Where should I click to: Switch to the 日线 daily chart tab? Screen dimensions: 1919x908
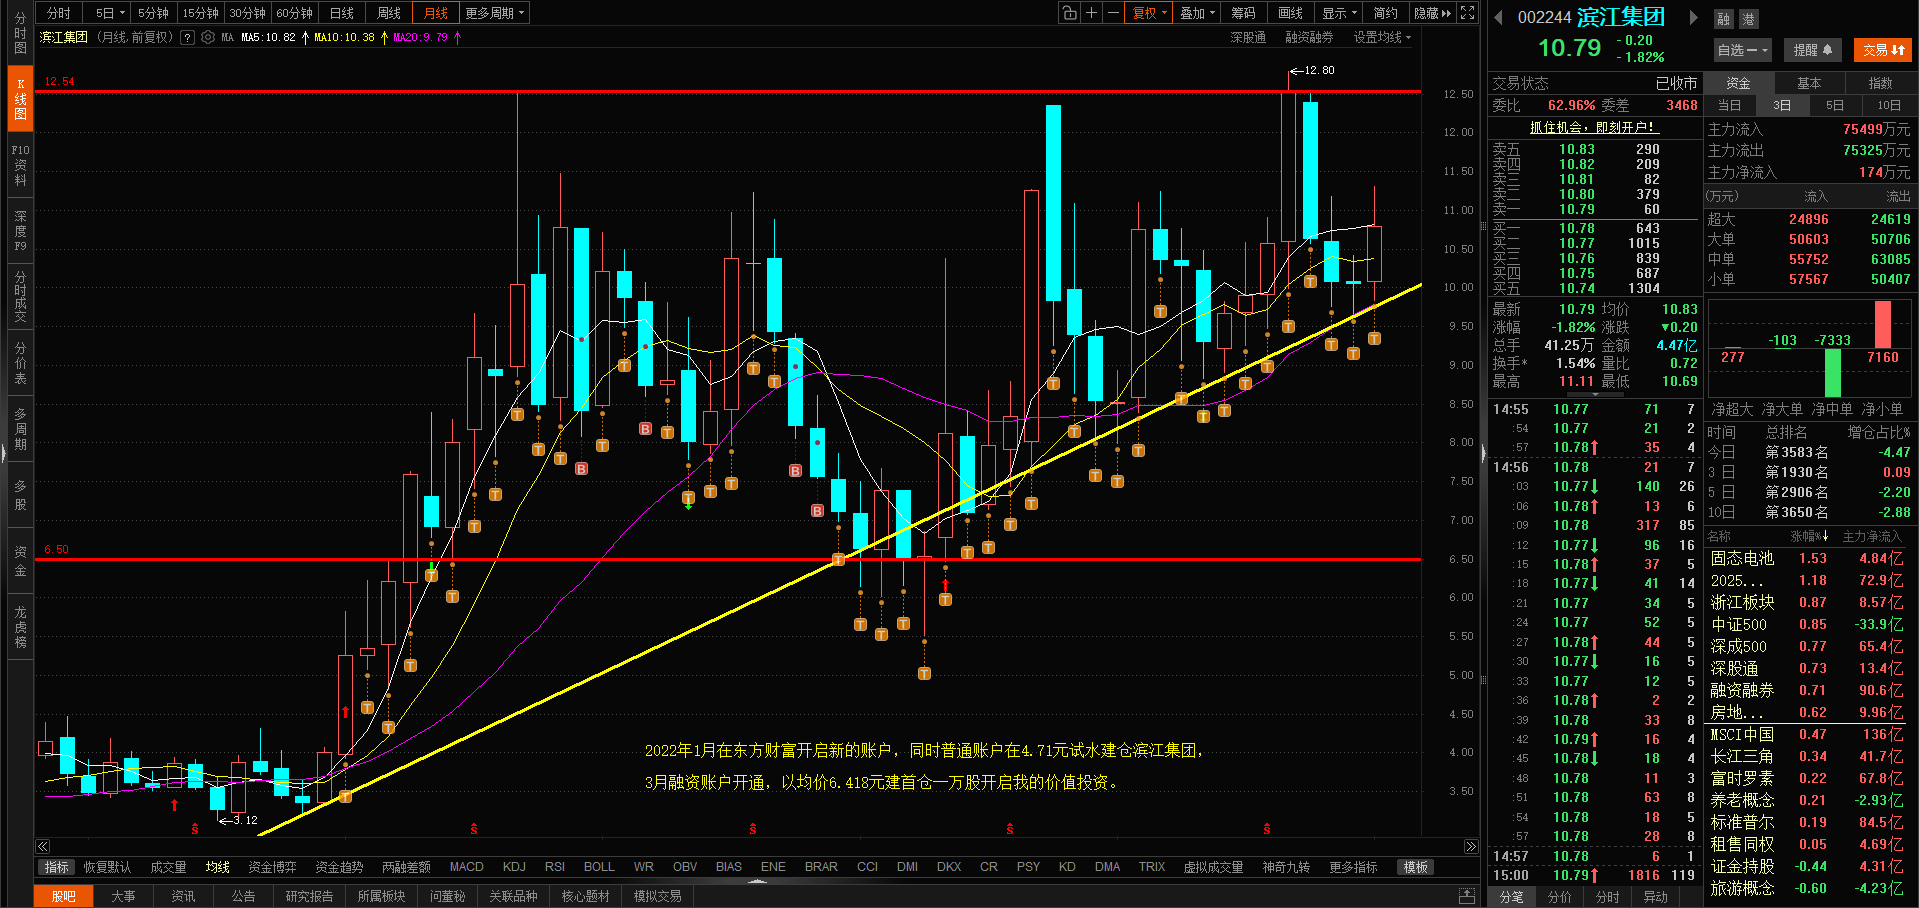pyautogui.click(x=342, y=13)
